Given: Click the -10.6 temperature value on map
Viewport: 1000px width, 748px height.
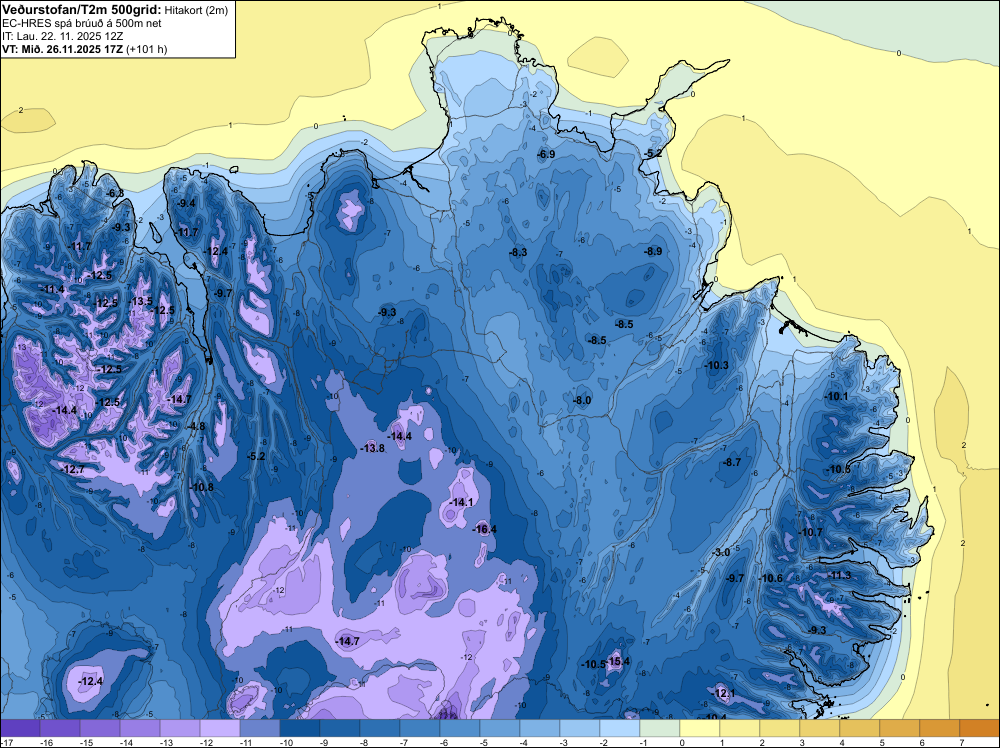Looking at the screenshot, I should (x=770, y=578).
